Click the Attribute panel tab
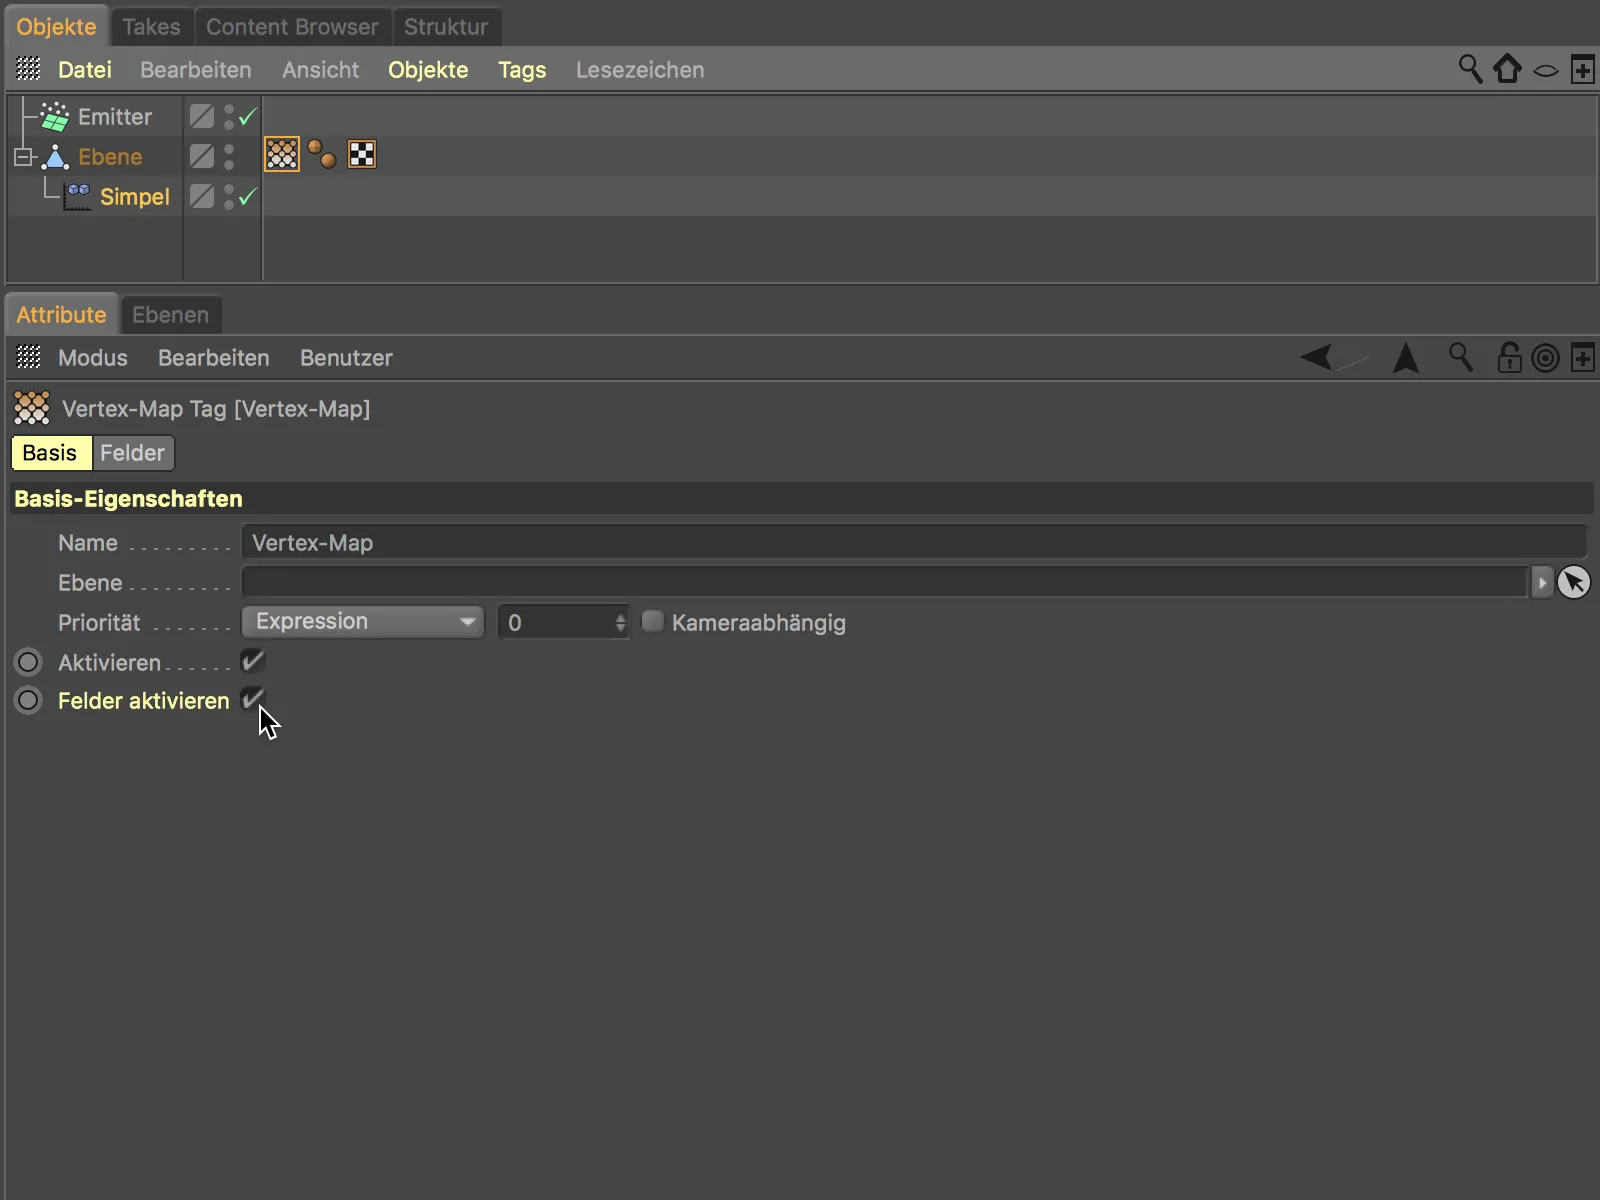This screenshot has width=1600, height=1200. [x=61, y=315]
